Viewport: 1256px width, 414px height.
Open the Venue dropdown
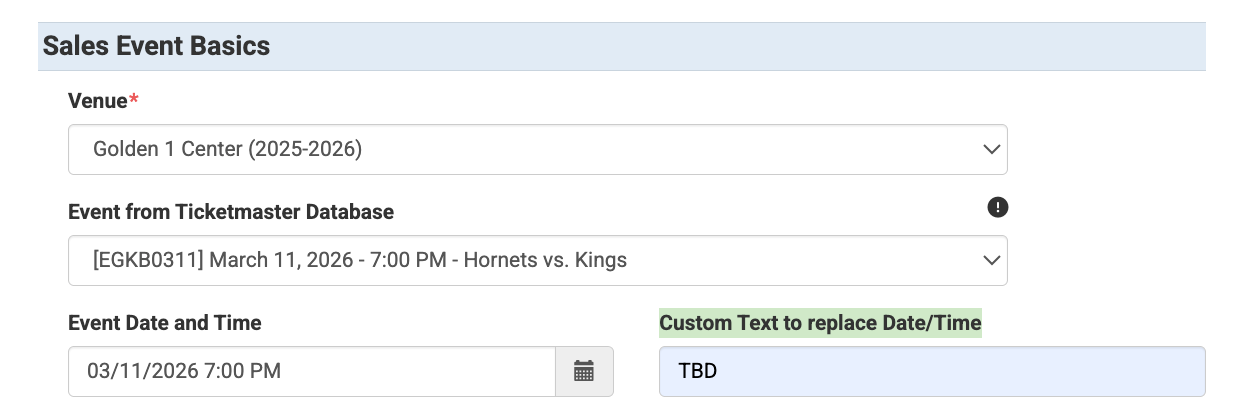coord(537,150)
